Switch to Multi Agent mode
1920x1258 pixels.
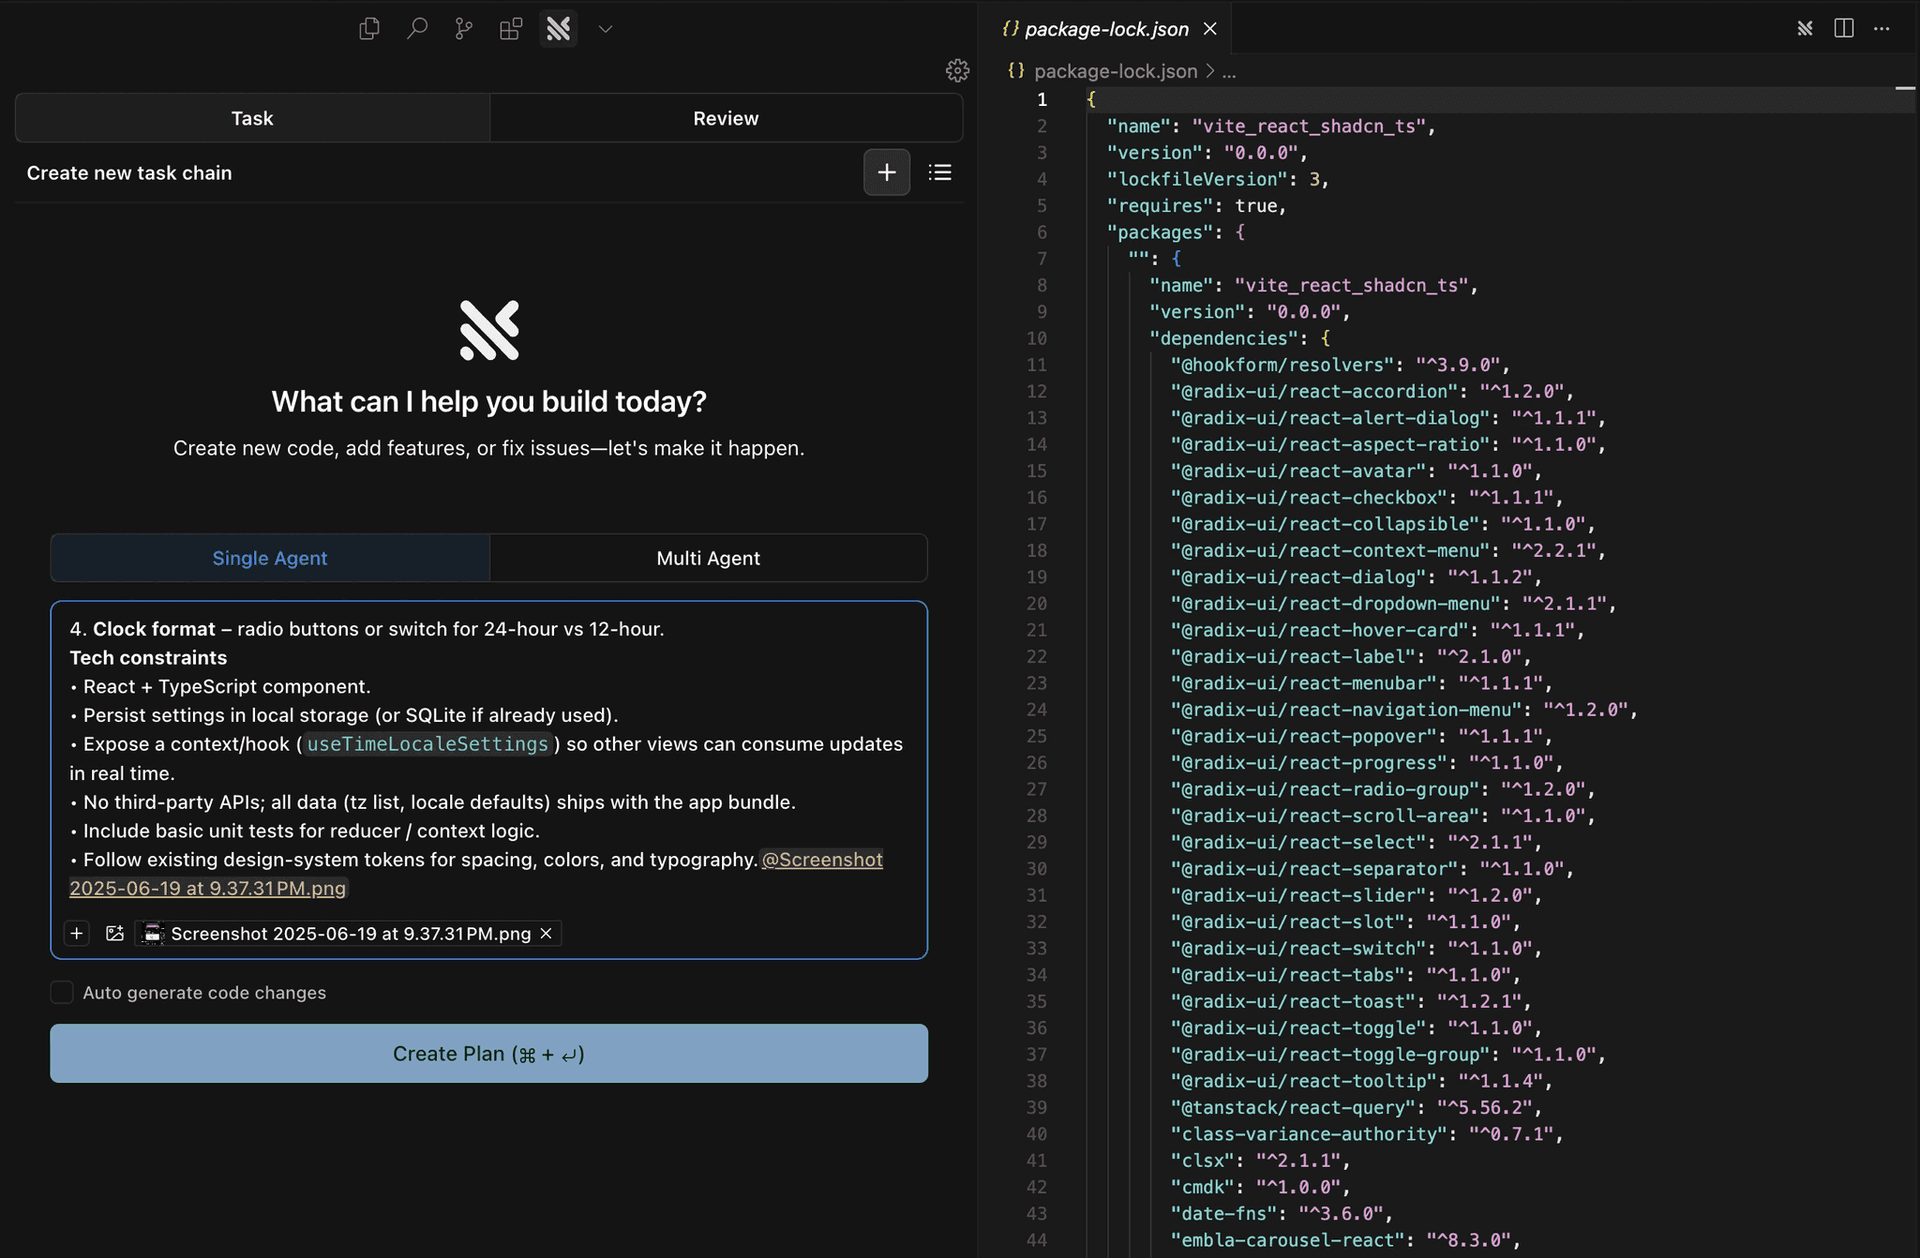coord(708,558)
